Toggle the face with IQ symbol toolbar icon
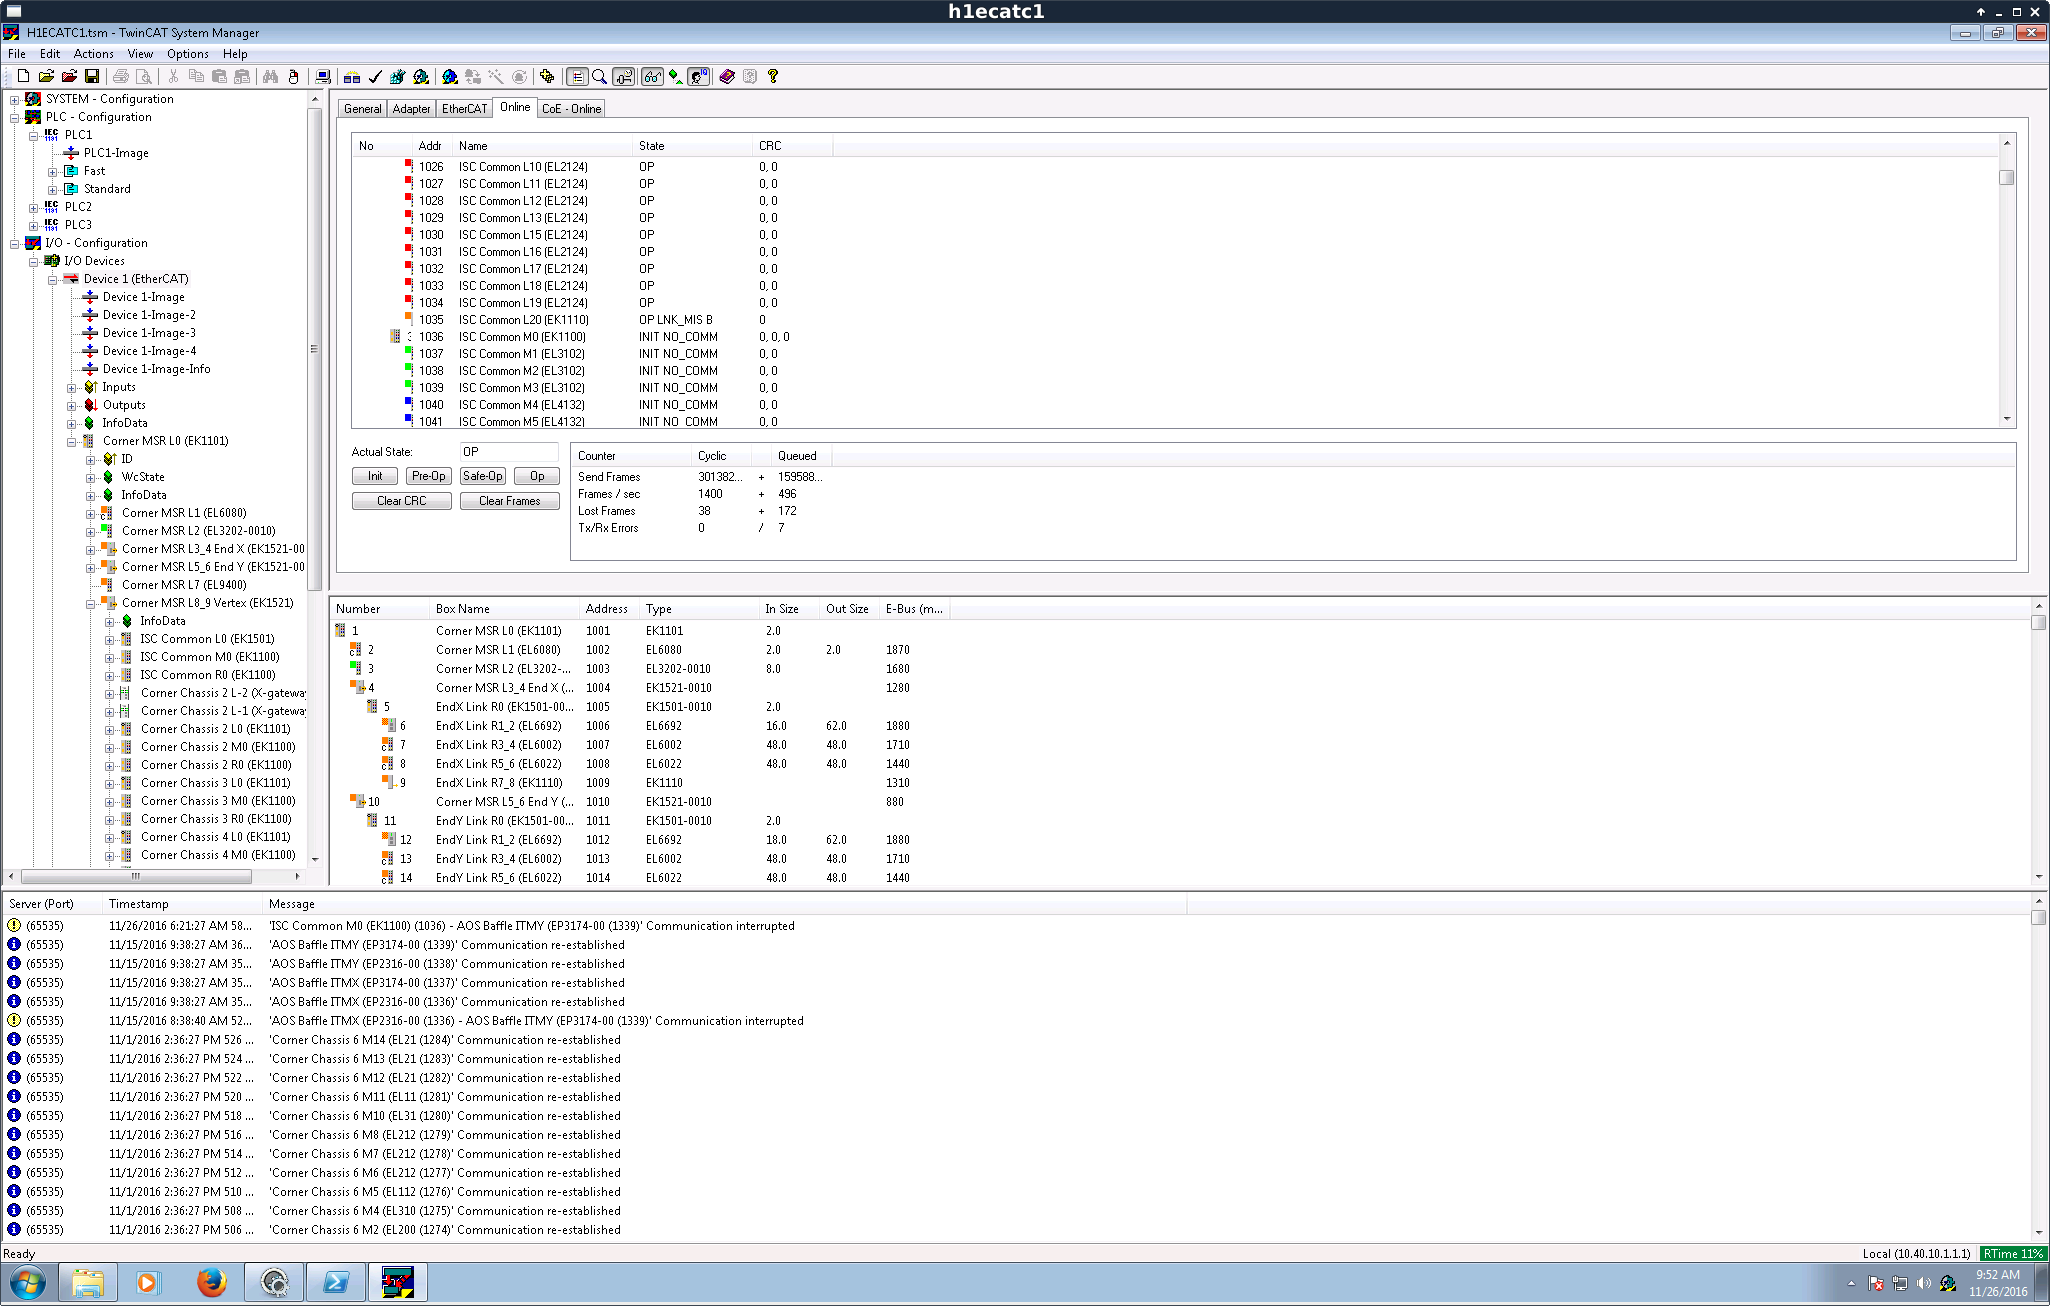2050x1306 pixels. [x=699, y=76]
